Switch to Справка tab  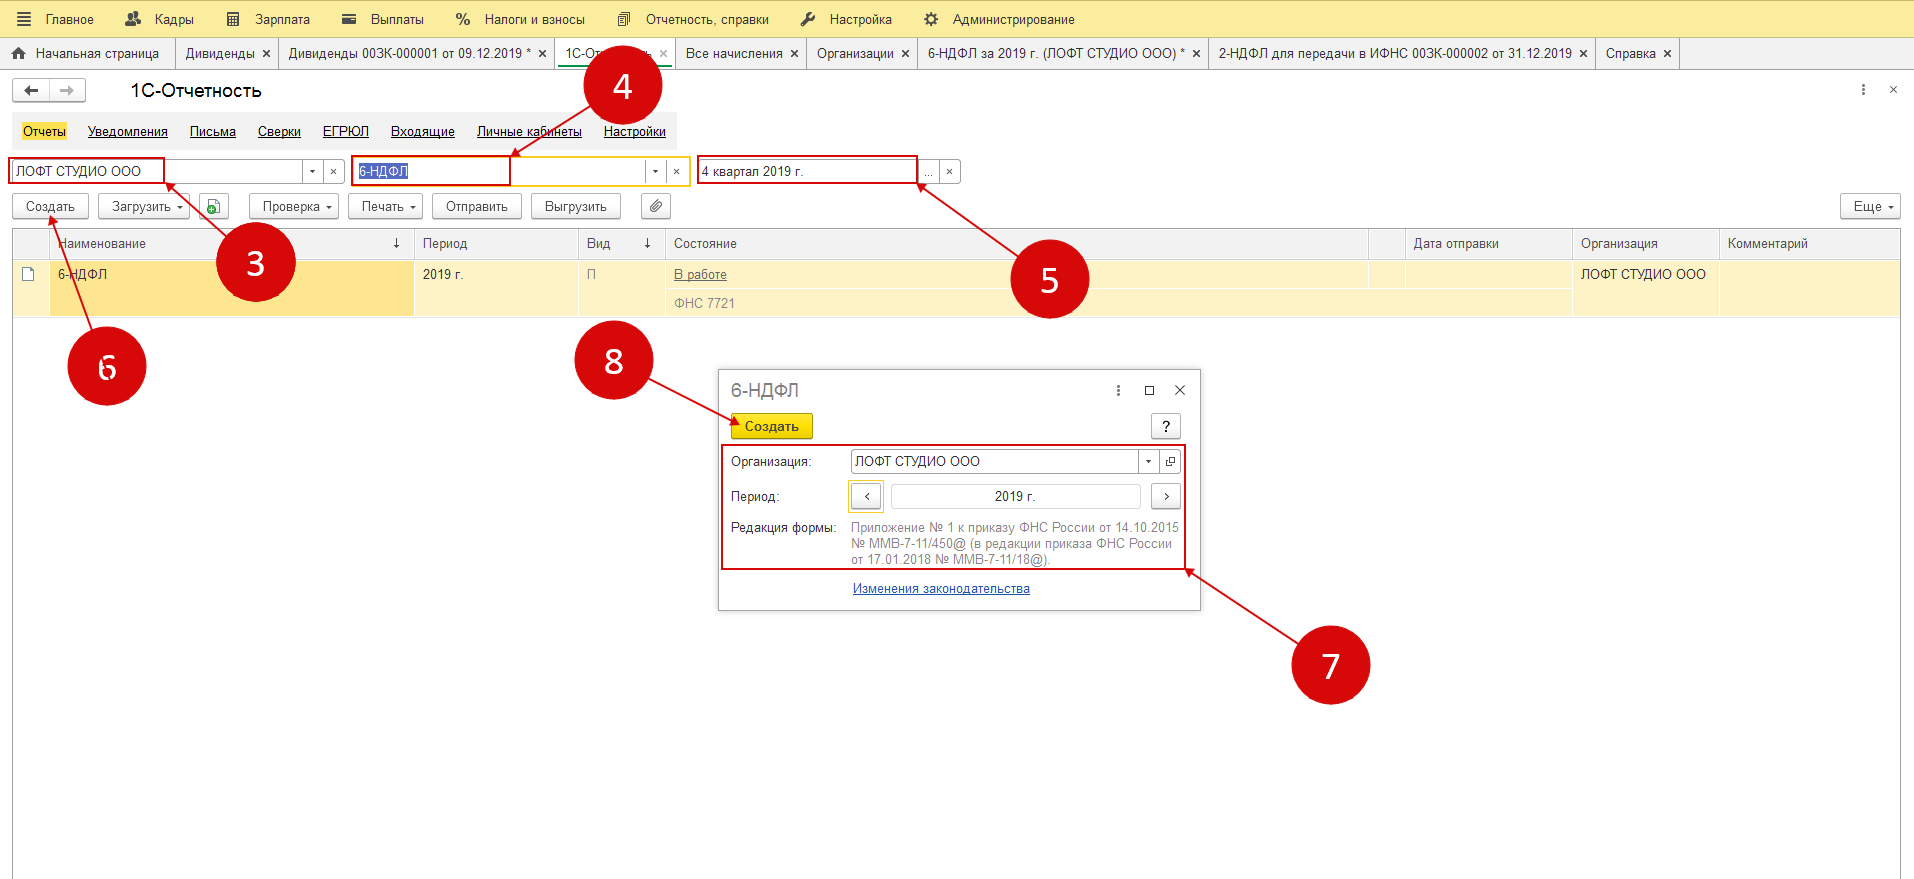(x=1631, y=53)
